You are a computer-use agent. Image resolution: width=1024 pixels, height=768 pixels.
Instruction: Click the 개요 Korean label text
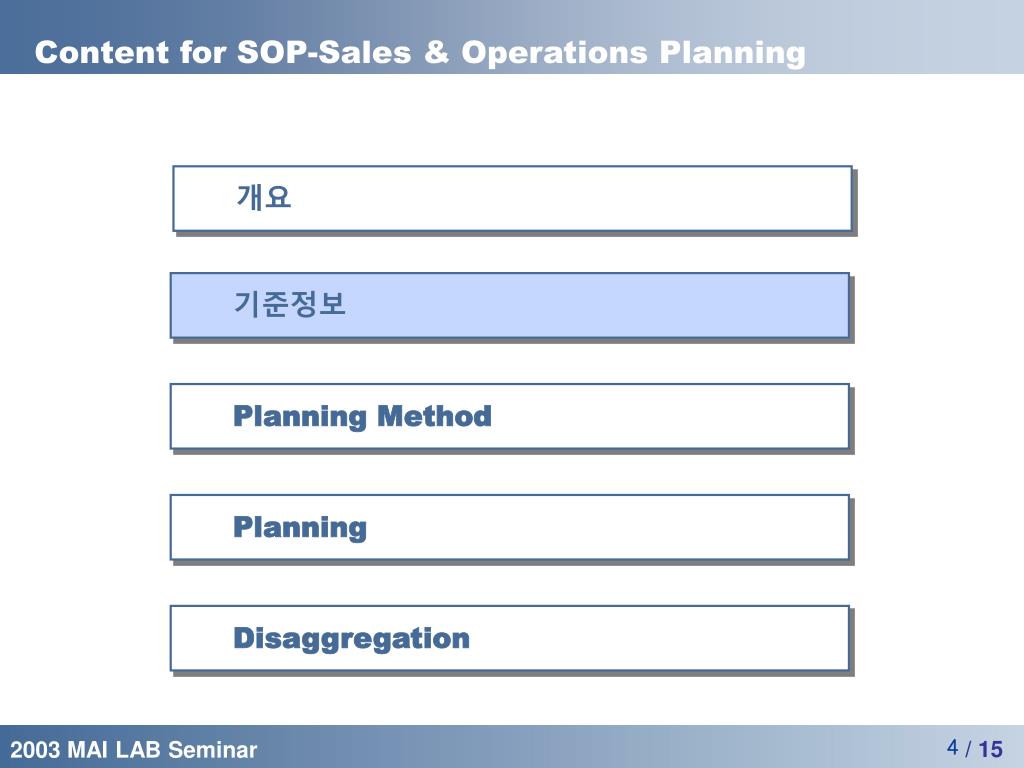263,197
